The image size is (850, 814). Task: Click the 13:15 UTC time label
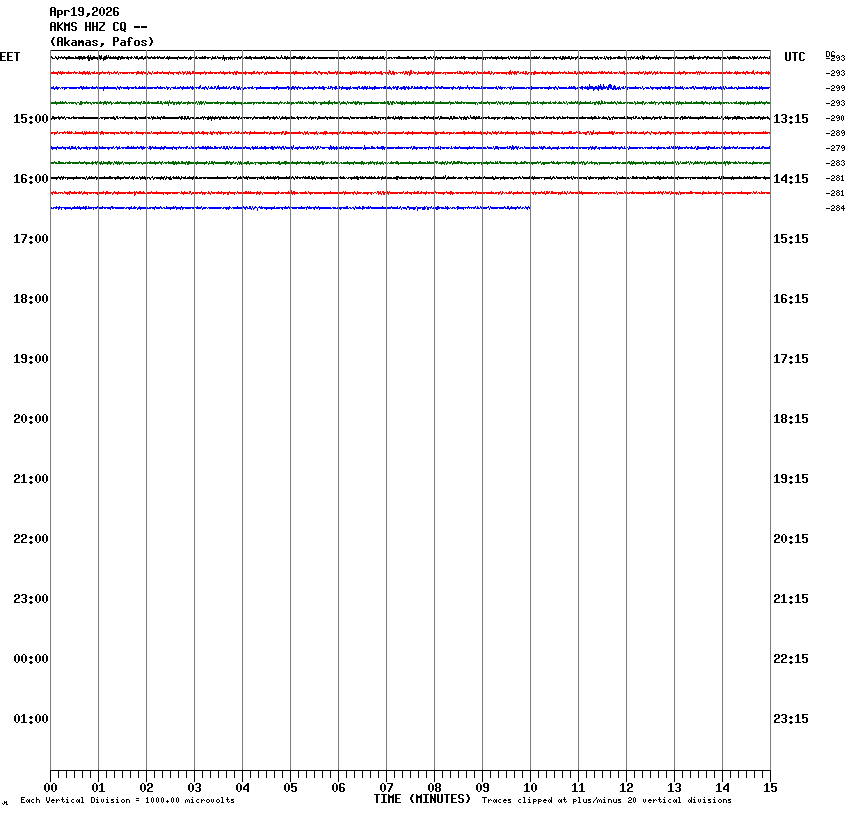pyautogui.click(x=791, y=119)
